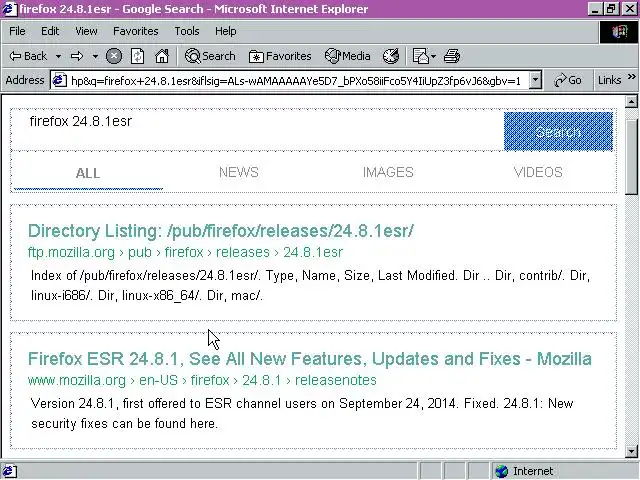Expand the Links toolbar chevron
This screenshot has height=480, width=640.
point(631,77)
